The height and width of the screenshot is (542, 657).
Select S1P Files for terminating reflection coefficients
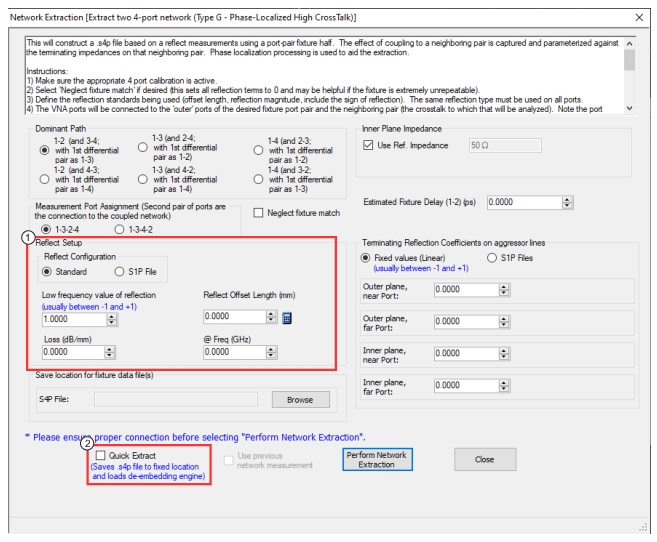(x=493, y=258)
